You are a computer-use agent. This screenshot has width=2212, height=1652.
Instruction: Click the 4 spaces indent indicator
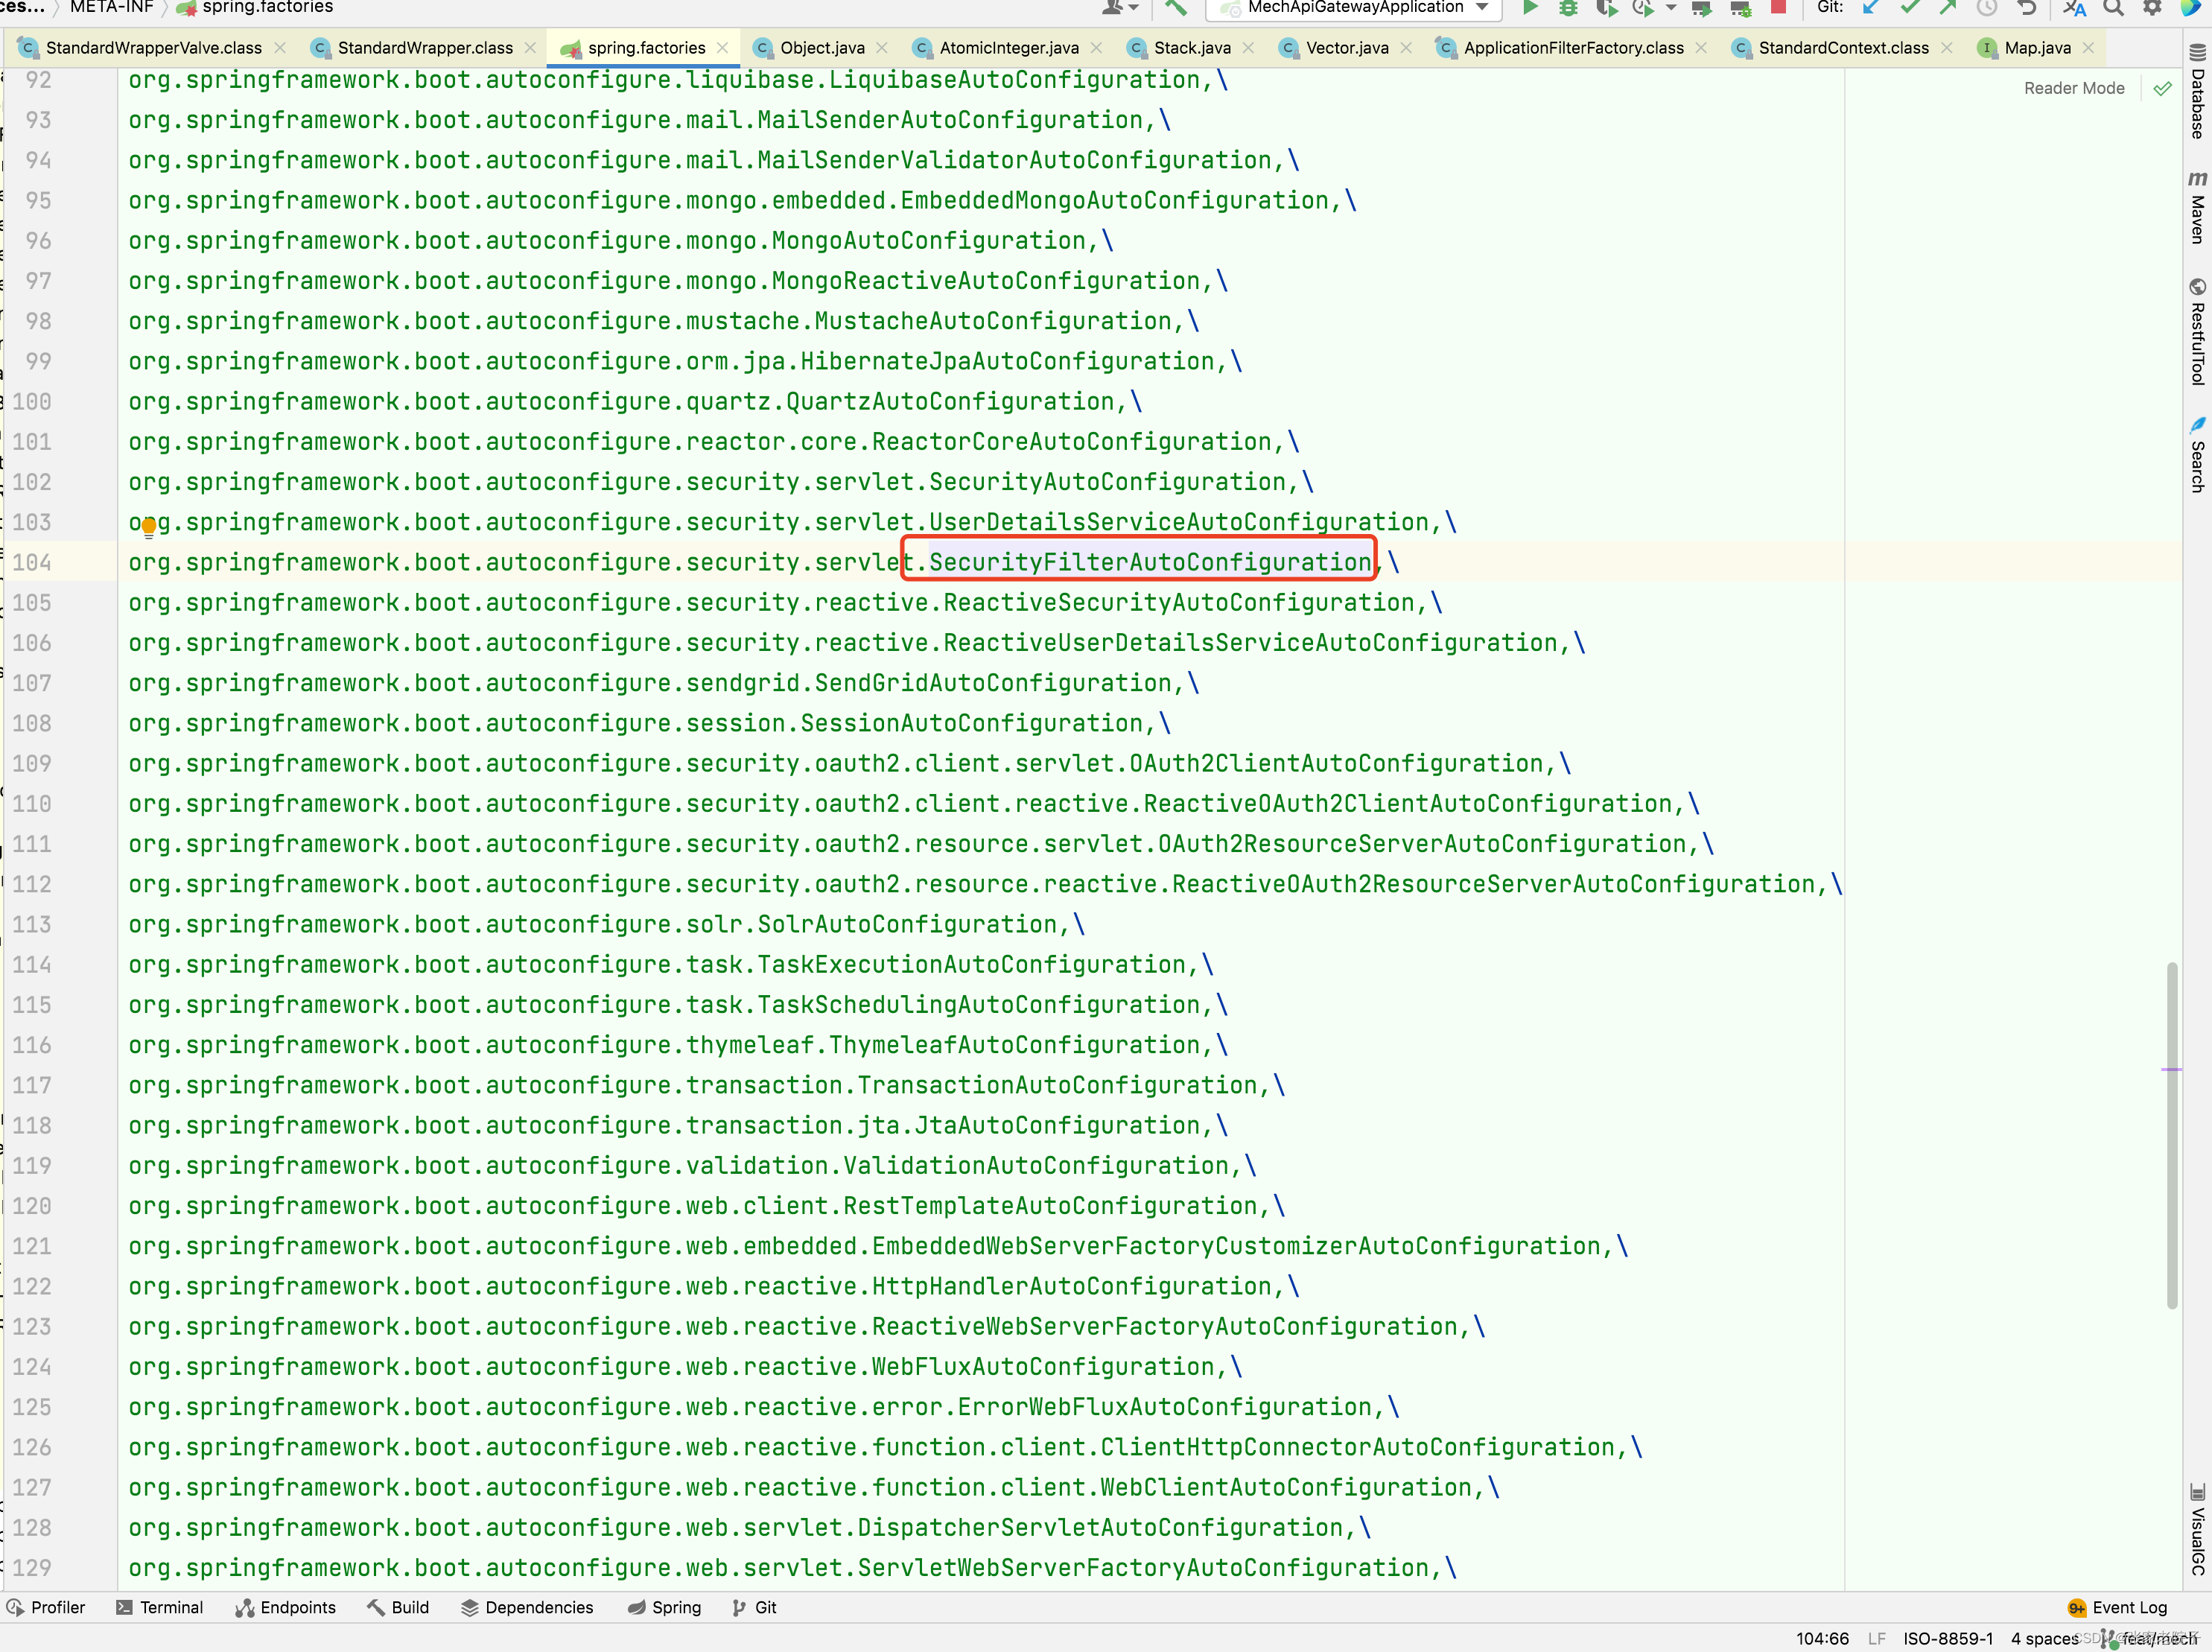2044,1639
